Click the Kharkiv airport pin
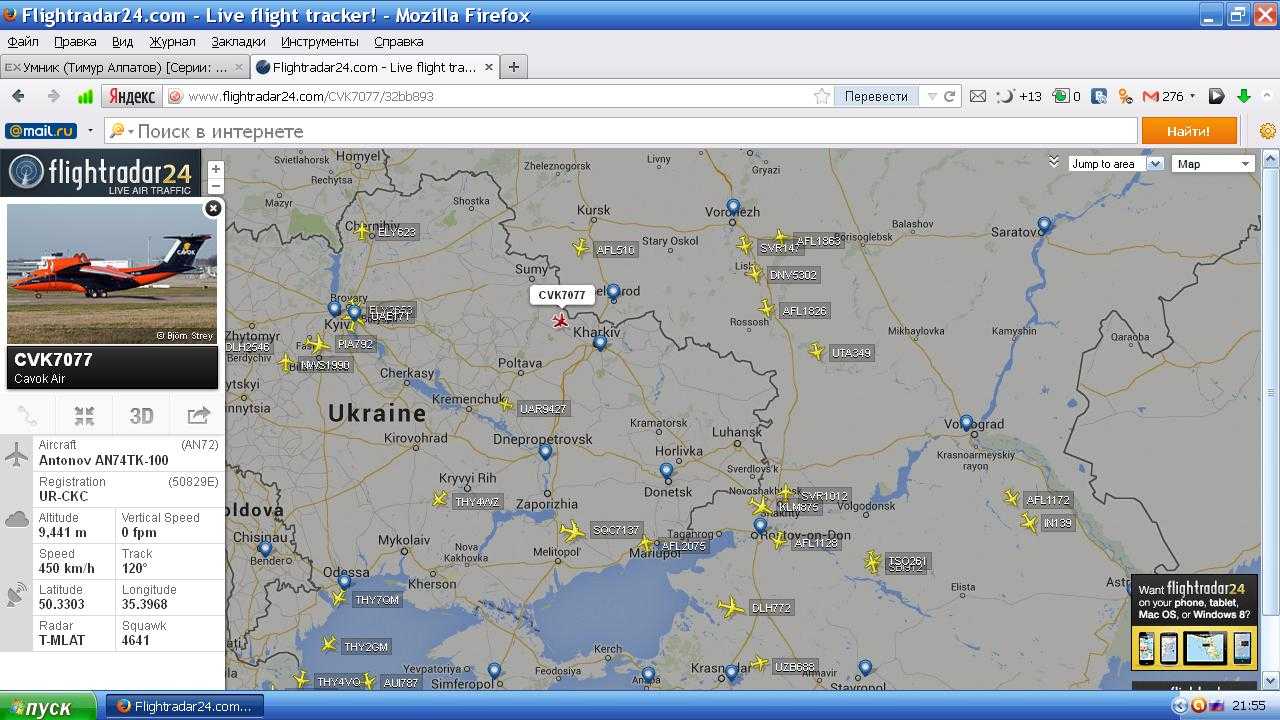The width and height of the screenshot is (1280, 720). tap(600, 343)
